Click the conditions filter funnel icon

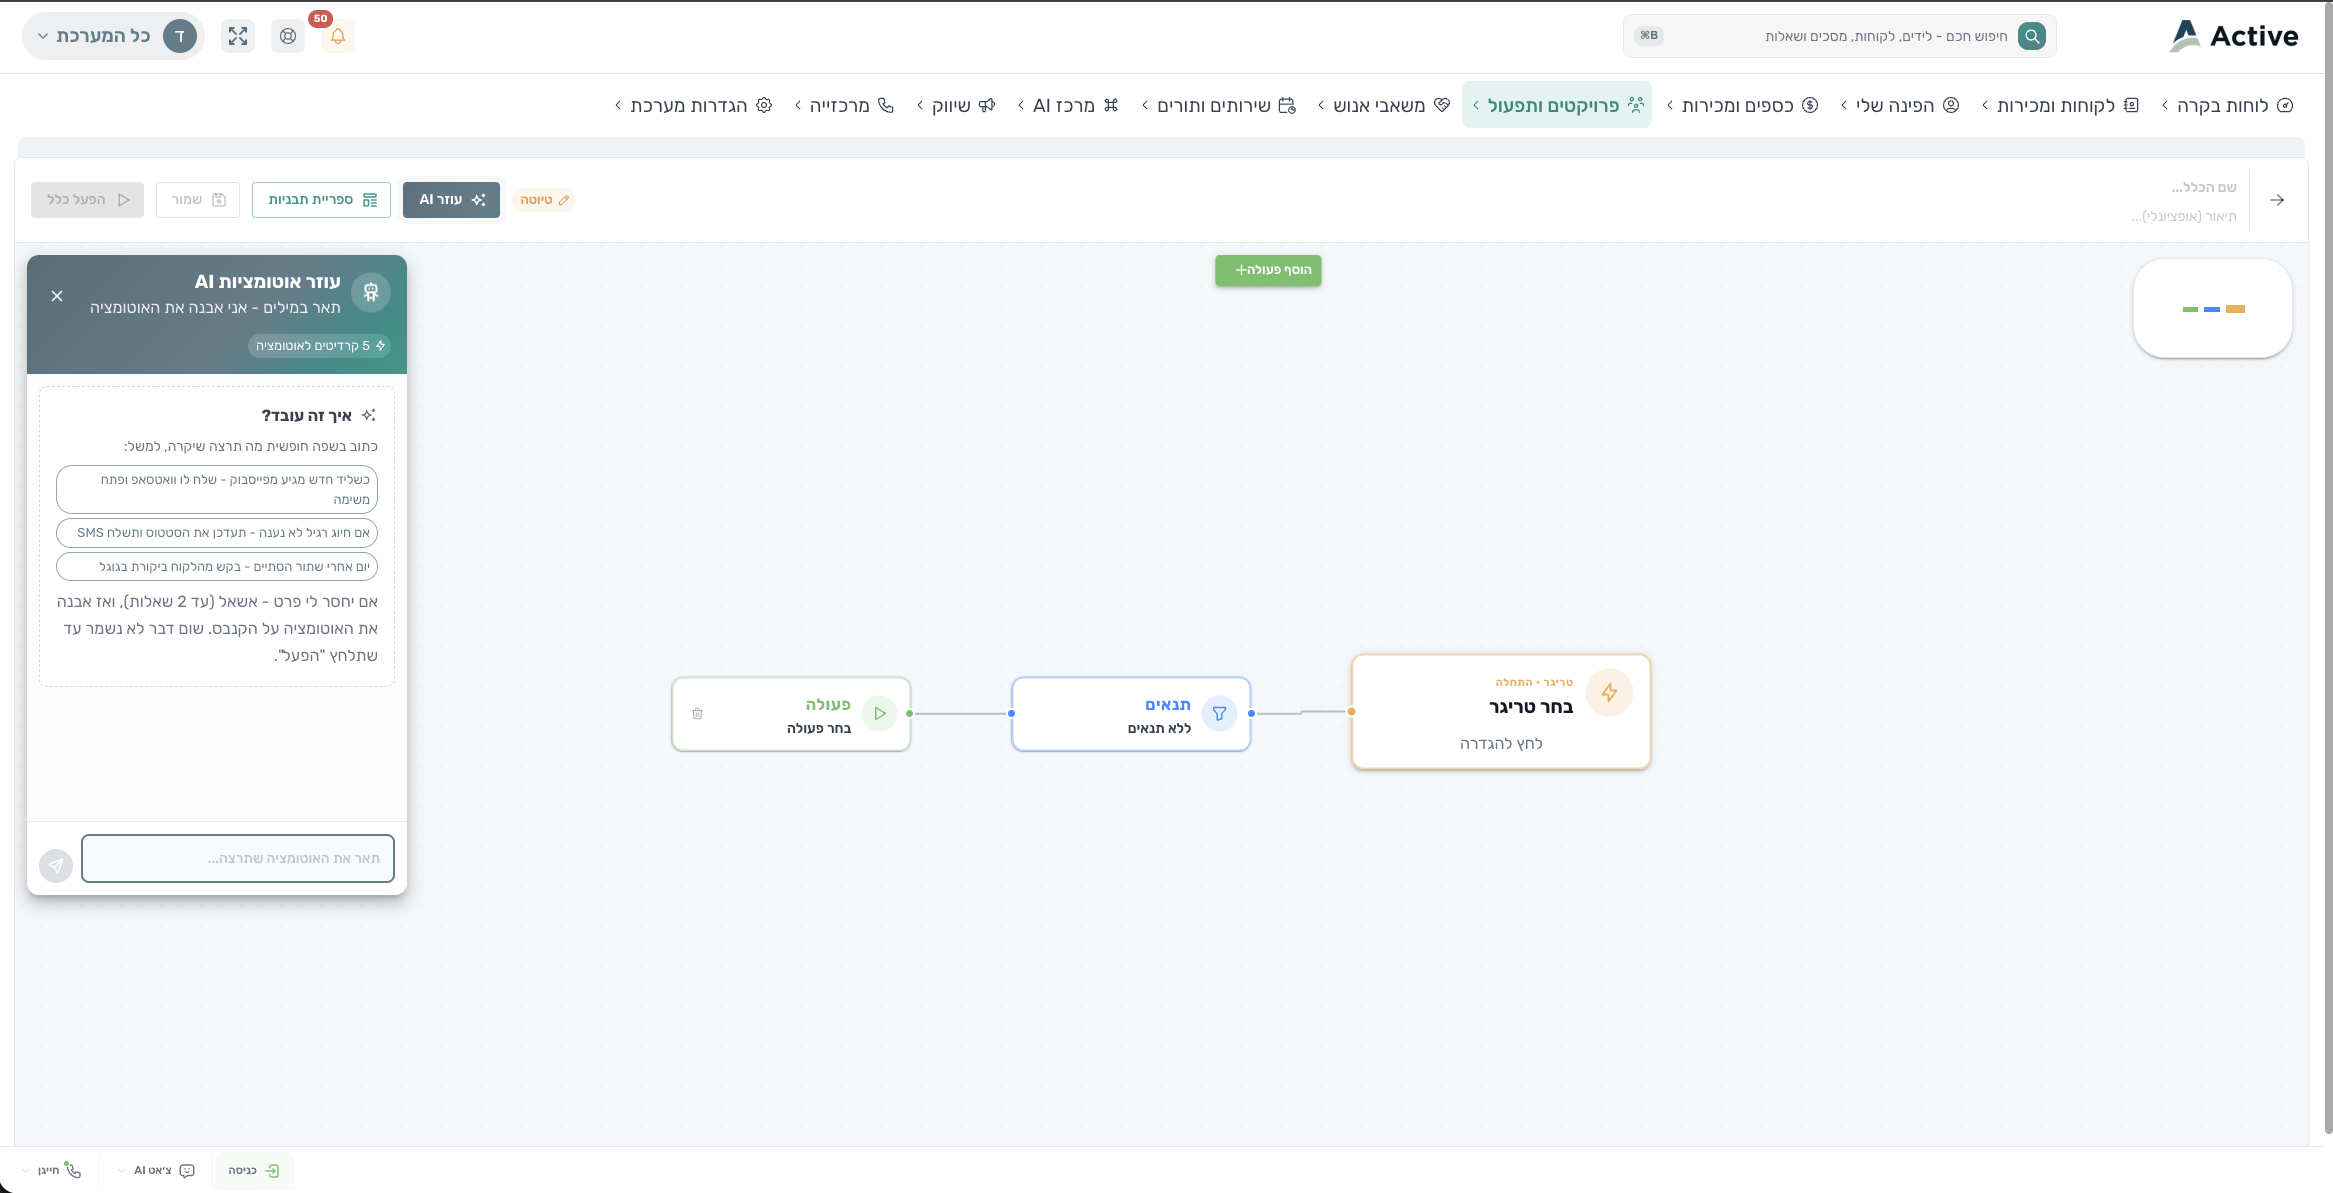click(x=1219, y=714)
